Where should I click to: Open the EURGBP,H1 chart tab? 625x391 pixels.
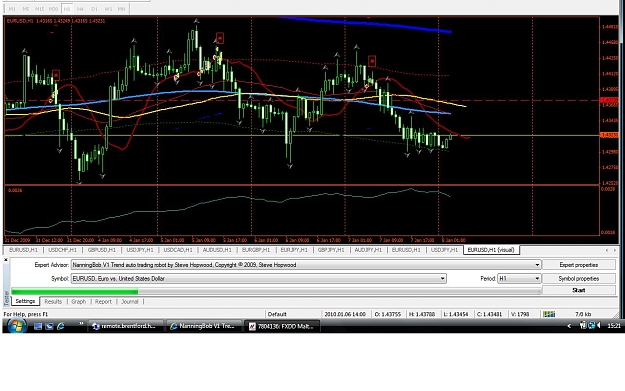tap(256, 250)
